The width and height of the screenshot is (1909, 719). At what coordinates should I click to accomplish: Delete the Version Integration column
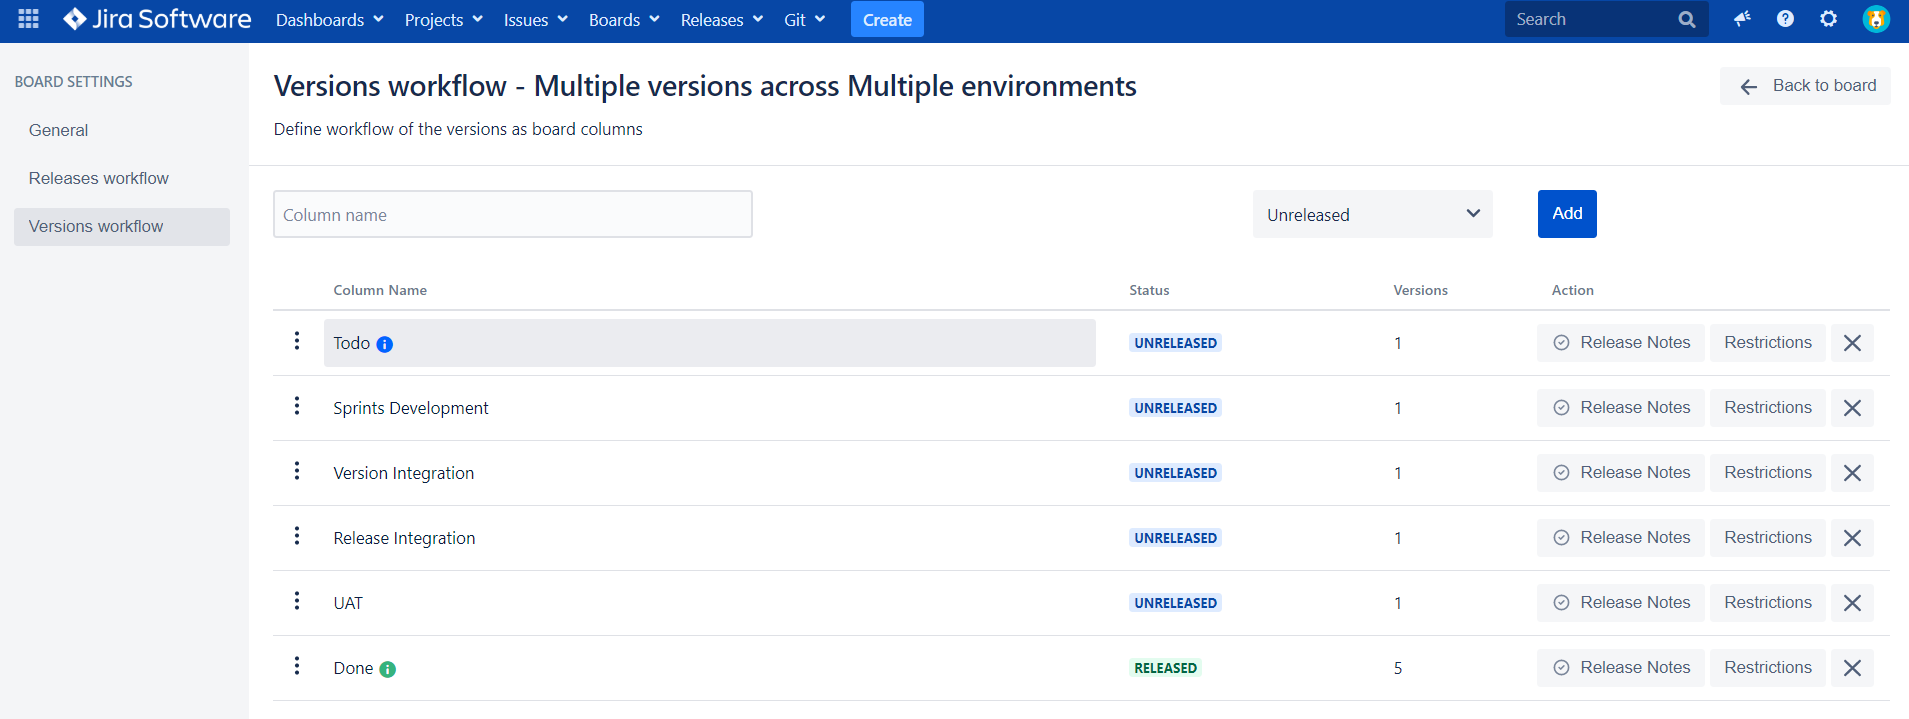click(x=1852, y=473)
